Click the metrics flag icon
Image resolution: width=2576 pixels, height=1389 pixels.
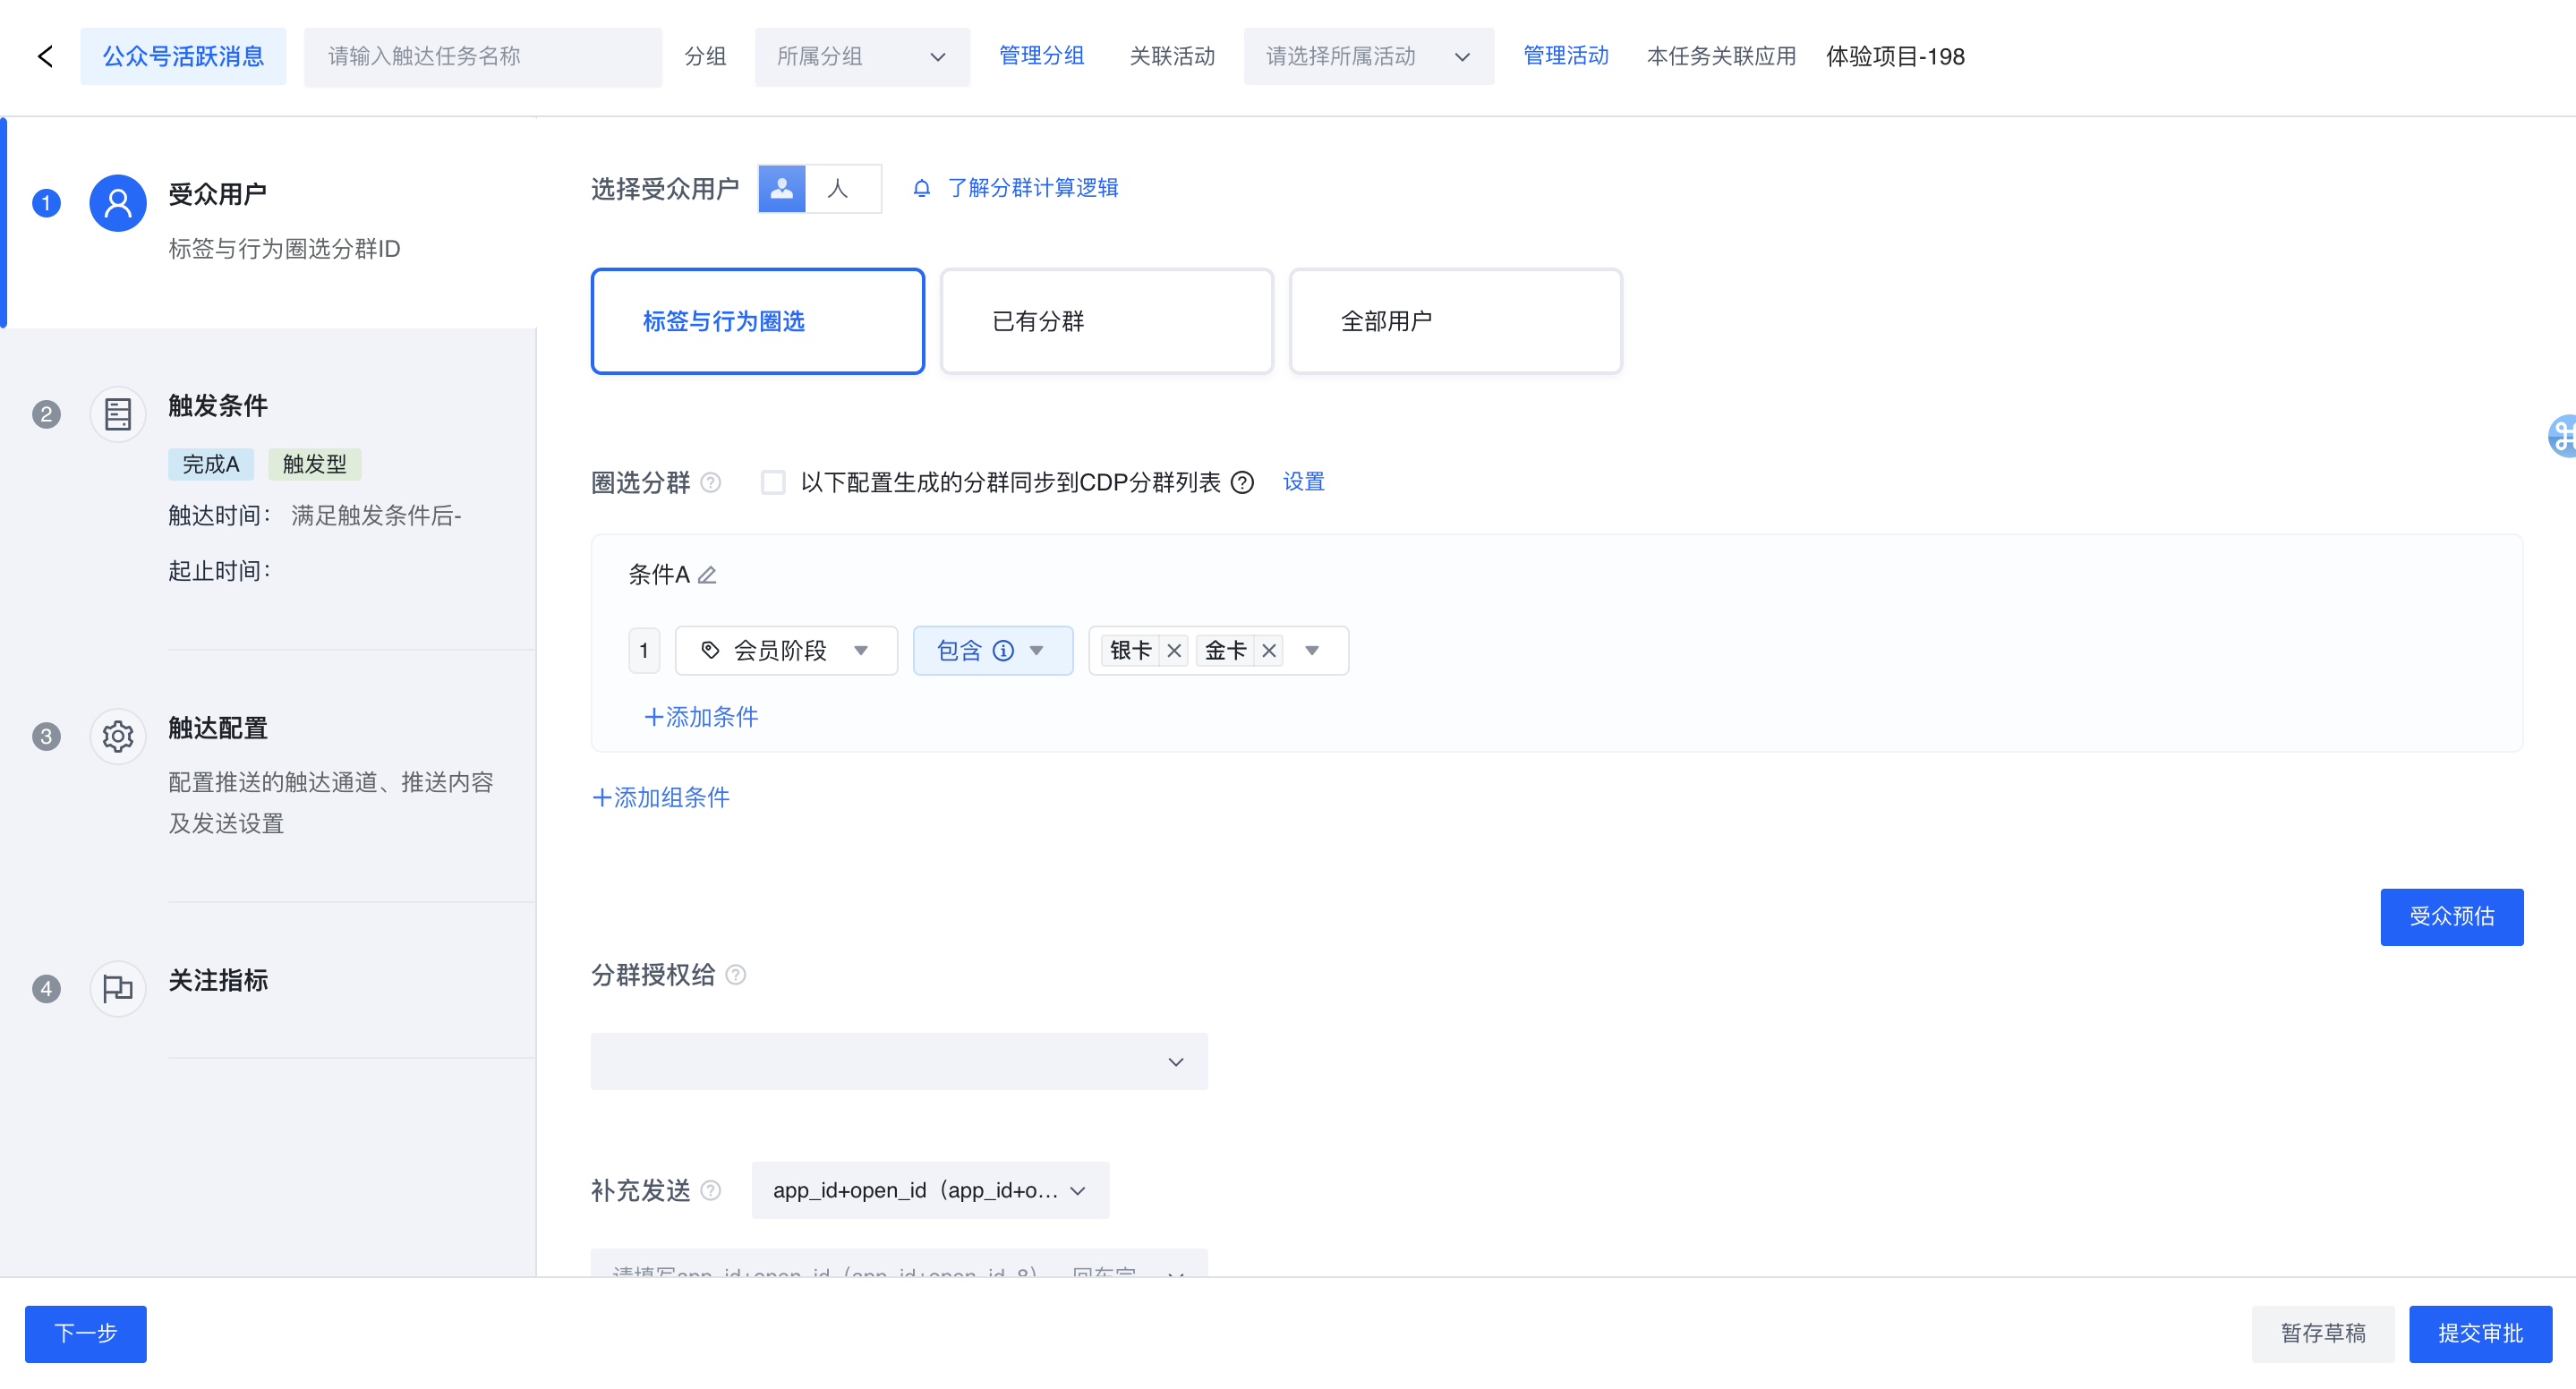pos(118,988)
